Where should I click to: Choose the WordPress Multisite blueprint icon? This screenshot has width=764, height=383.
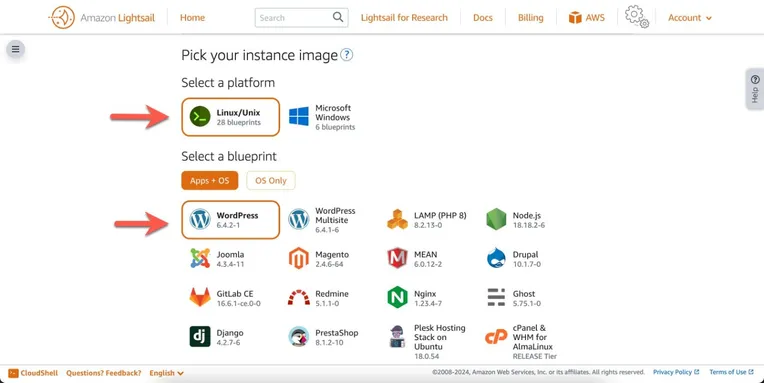pyautogui.click(x=299, y=219)
